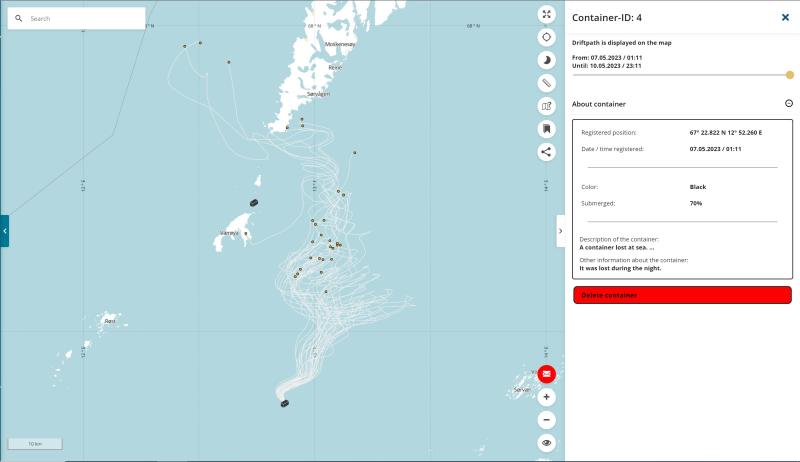Click the Sørvågen place label
Image resolution: width=800 pixels, height=462 pixels.
318,94
